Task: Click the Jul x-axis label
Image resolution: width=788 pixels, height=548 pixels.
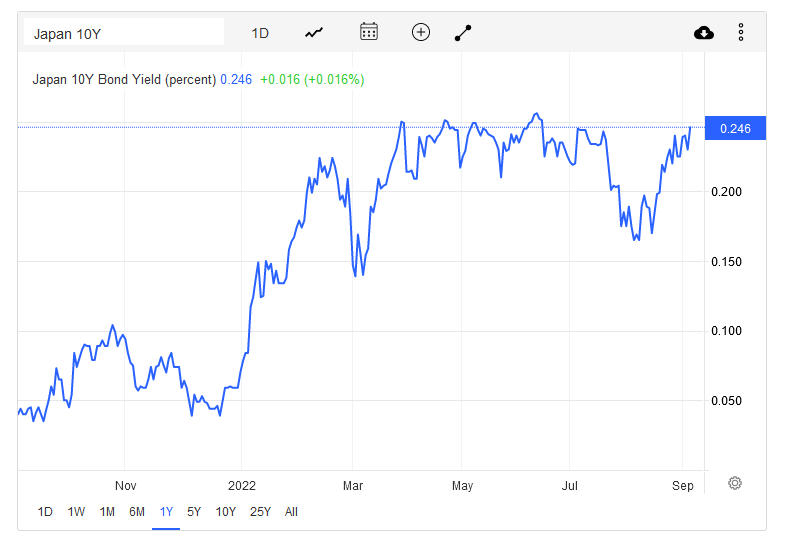Action: click(569, 486)
